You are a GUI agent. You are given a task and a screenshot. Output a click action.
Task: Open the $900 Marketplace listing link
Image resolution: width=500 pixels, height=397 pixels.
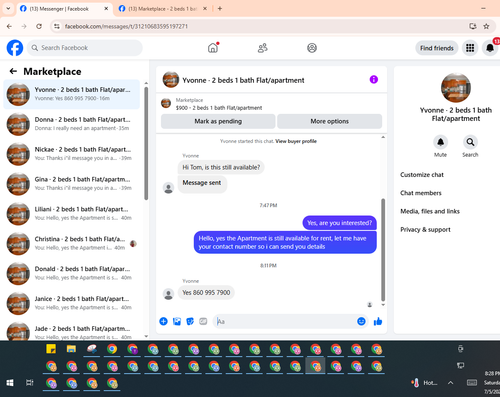(219, 108)
